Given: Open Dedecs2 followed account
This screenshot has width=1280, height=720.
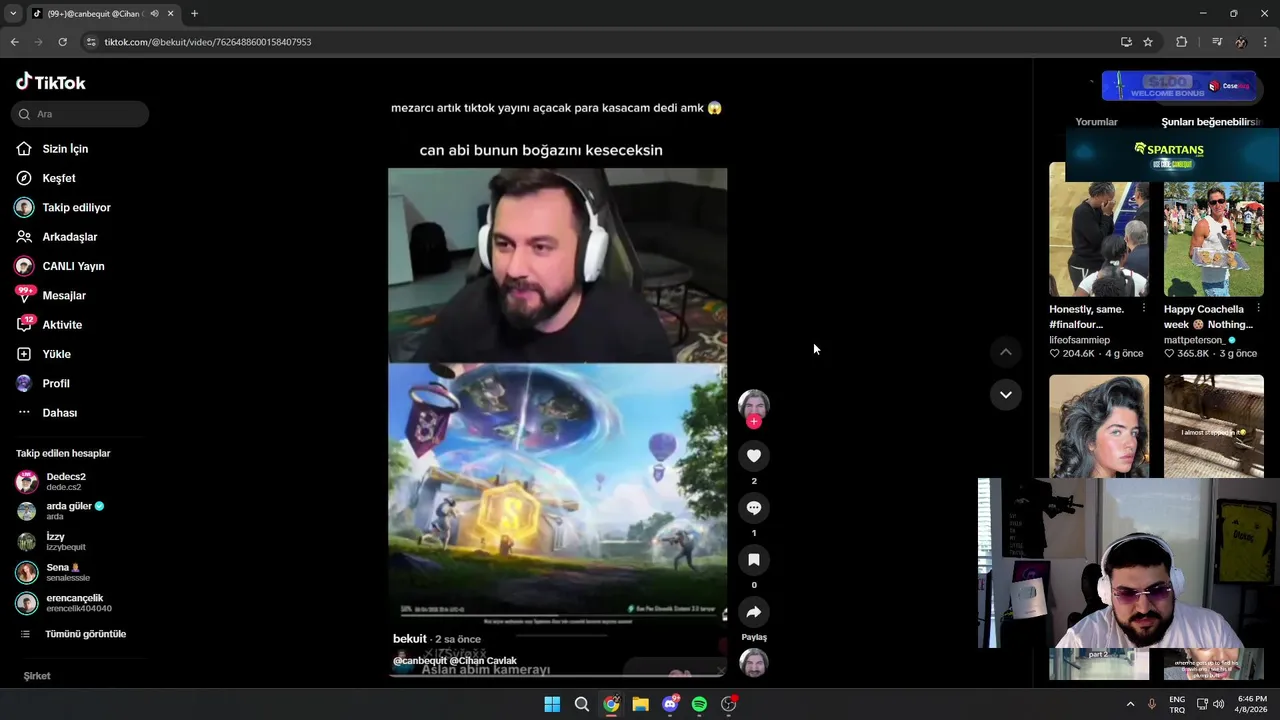Looking at the screenshot, I should click(65, 481).
